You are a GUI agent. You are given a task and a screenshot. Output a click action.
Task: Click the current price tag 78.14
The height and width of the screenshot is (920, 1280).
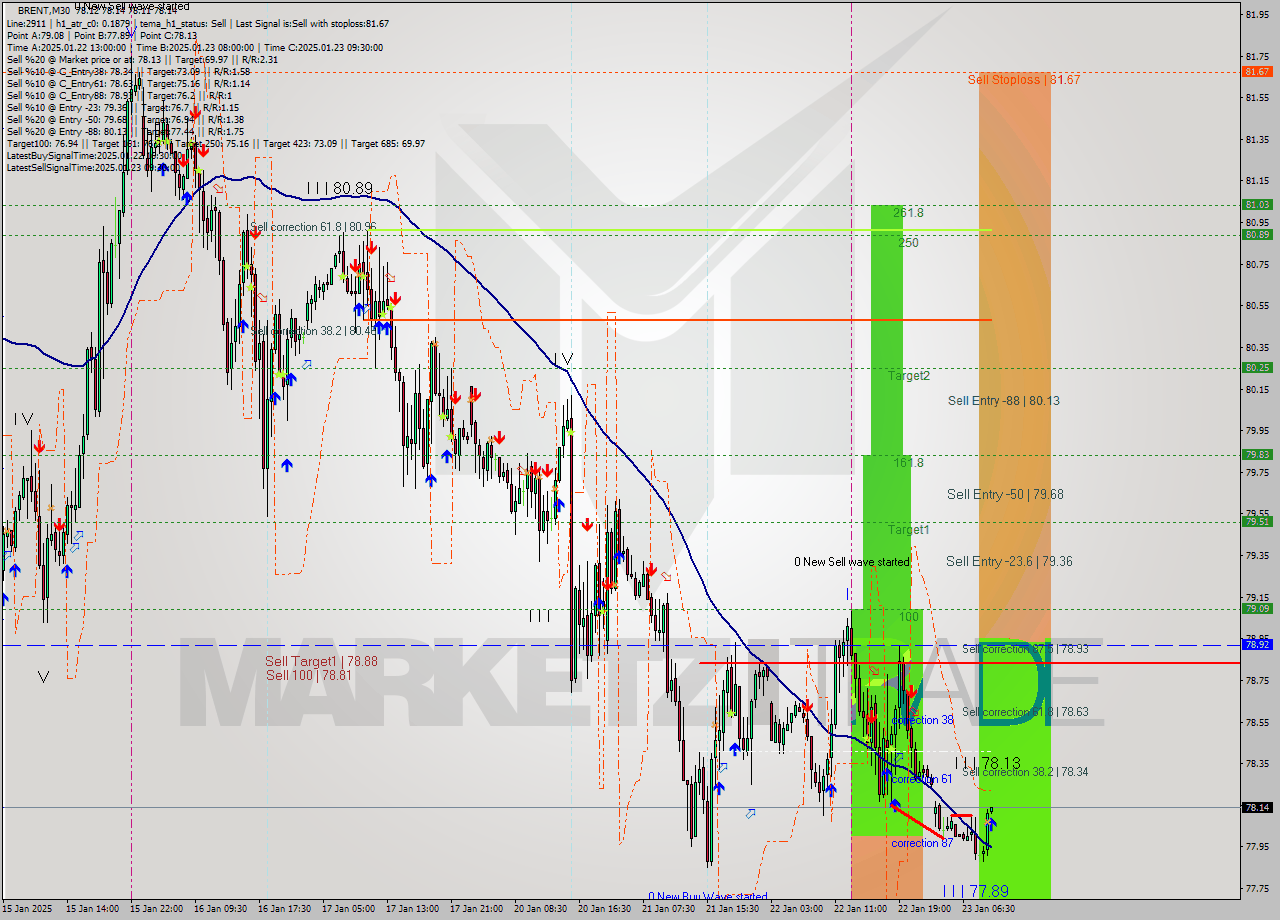pyautogui.click(x=1257, y=807)
